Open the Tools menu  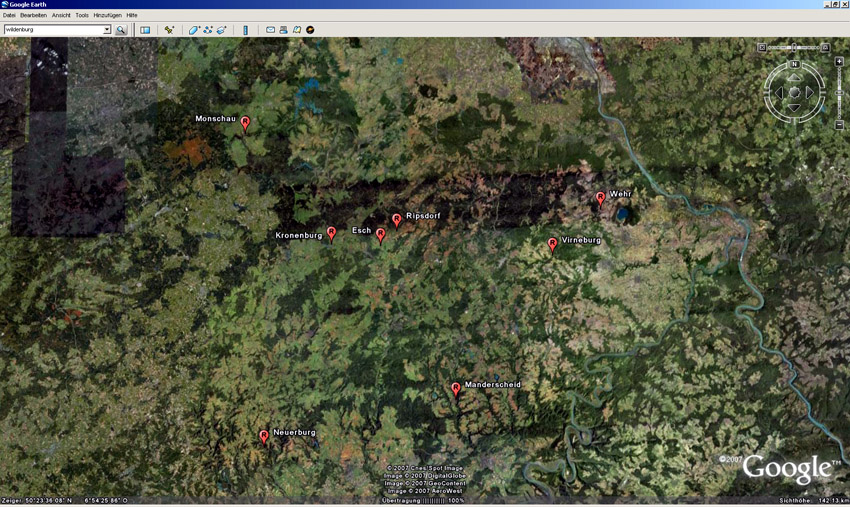click(82, 15)
